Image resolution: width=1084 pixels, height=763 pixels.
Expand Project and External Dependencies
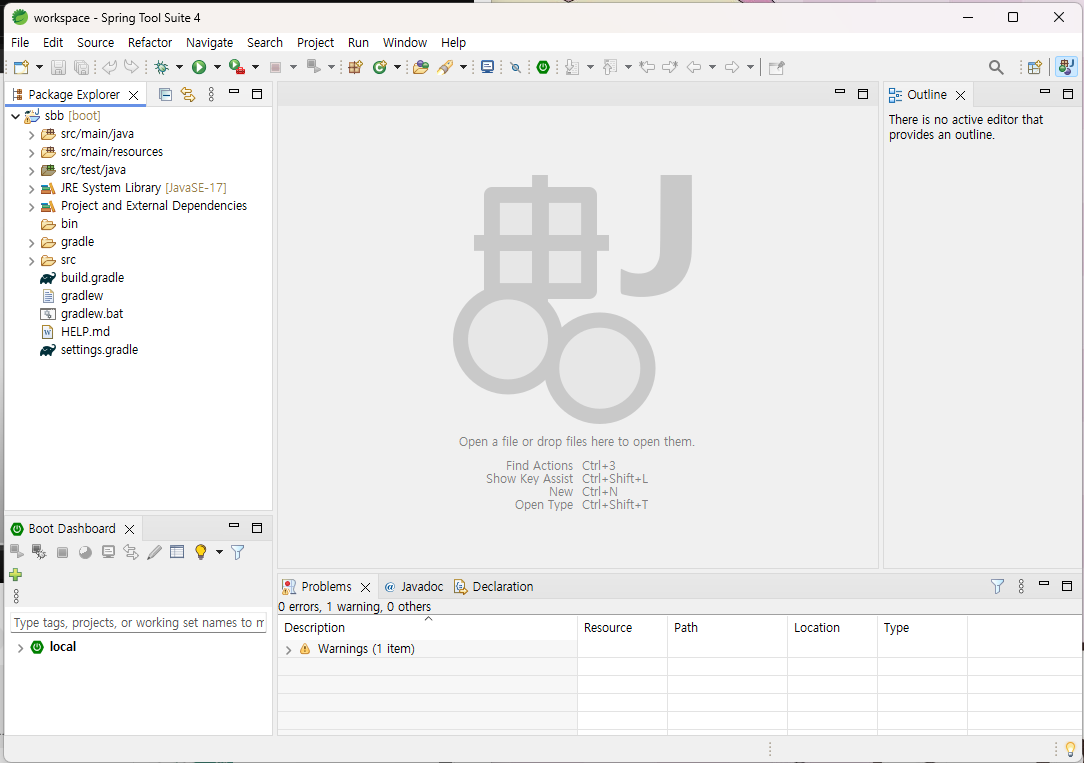[x=31, y=207]
